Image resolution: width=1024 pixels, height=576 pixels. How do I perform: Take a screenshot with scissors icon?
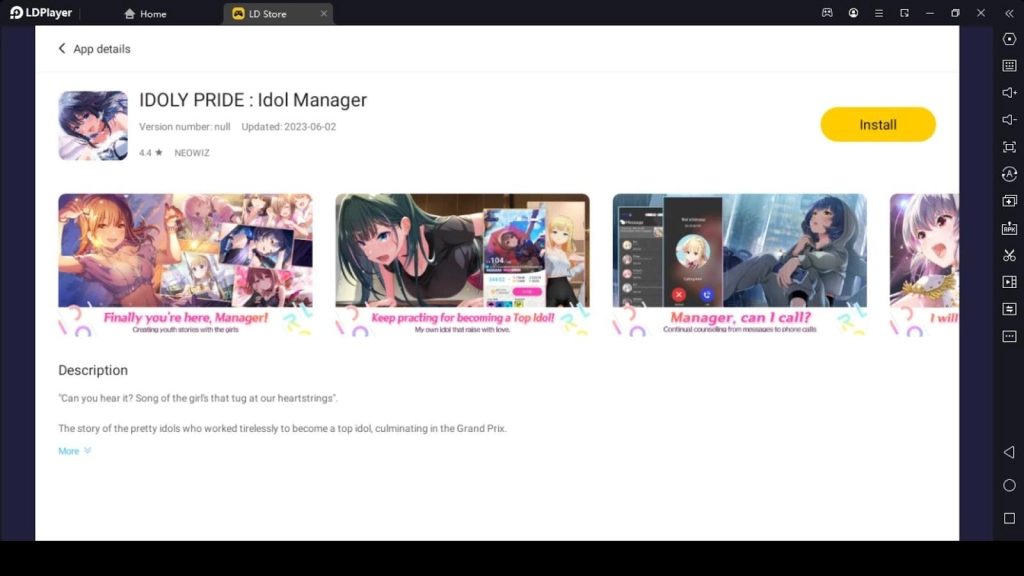[x=1009, y=255]
